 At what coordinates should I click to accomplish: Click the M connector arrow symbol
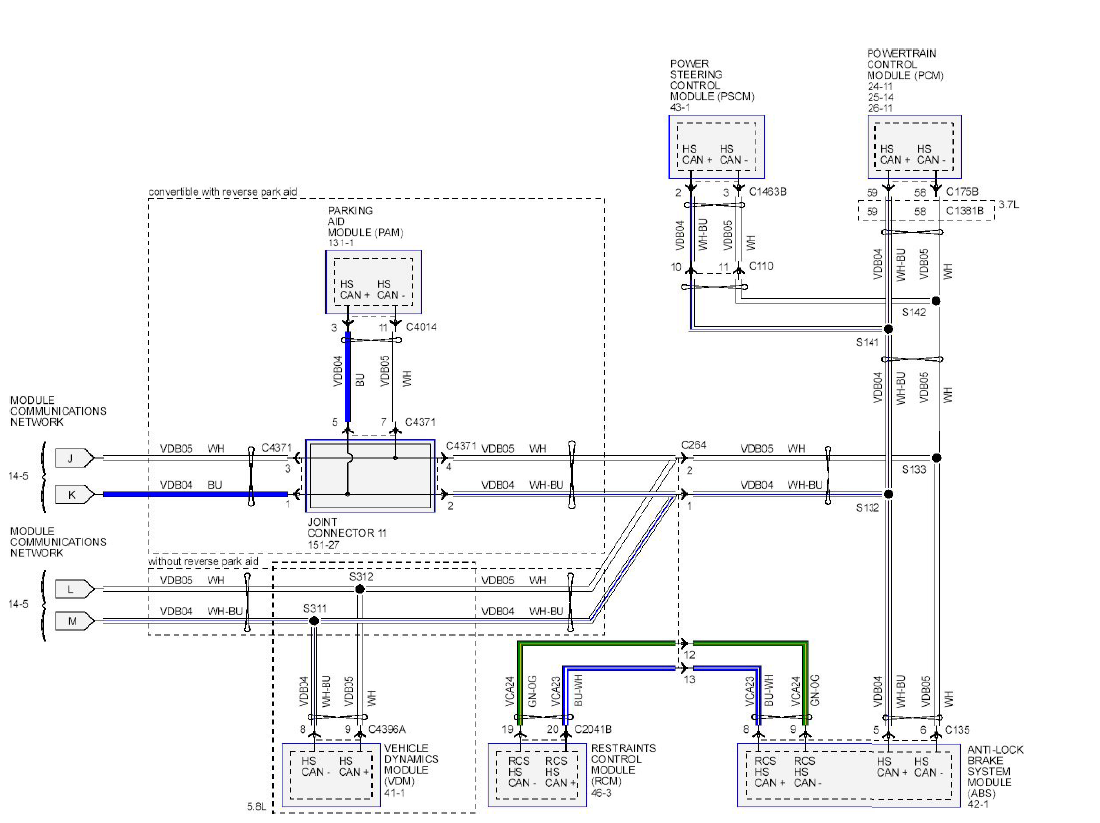(74, 621)
